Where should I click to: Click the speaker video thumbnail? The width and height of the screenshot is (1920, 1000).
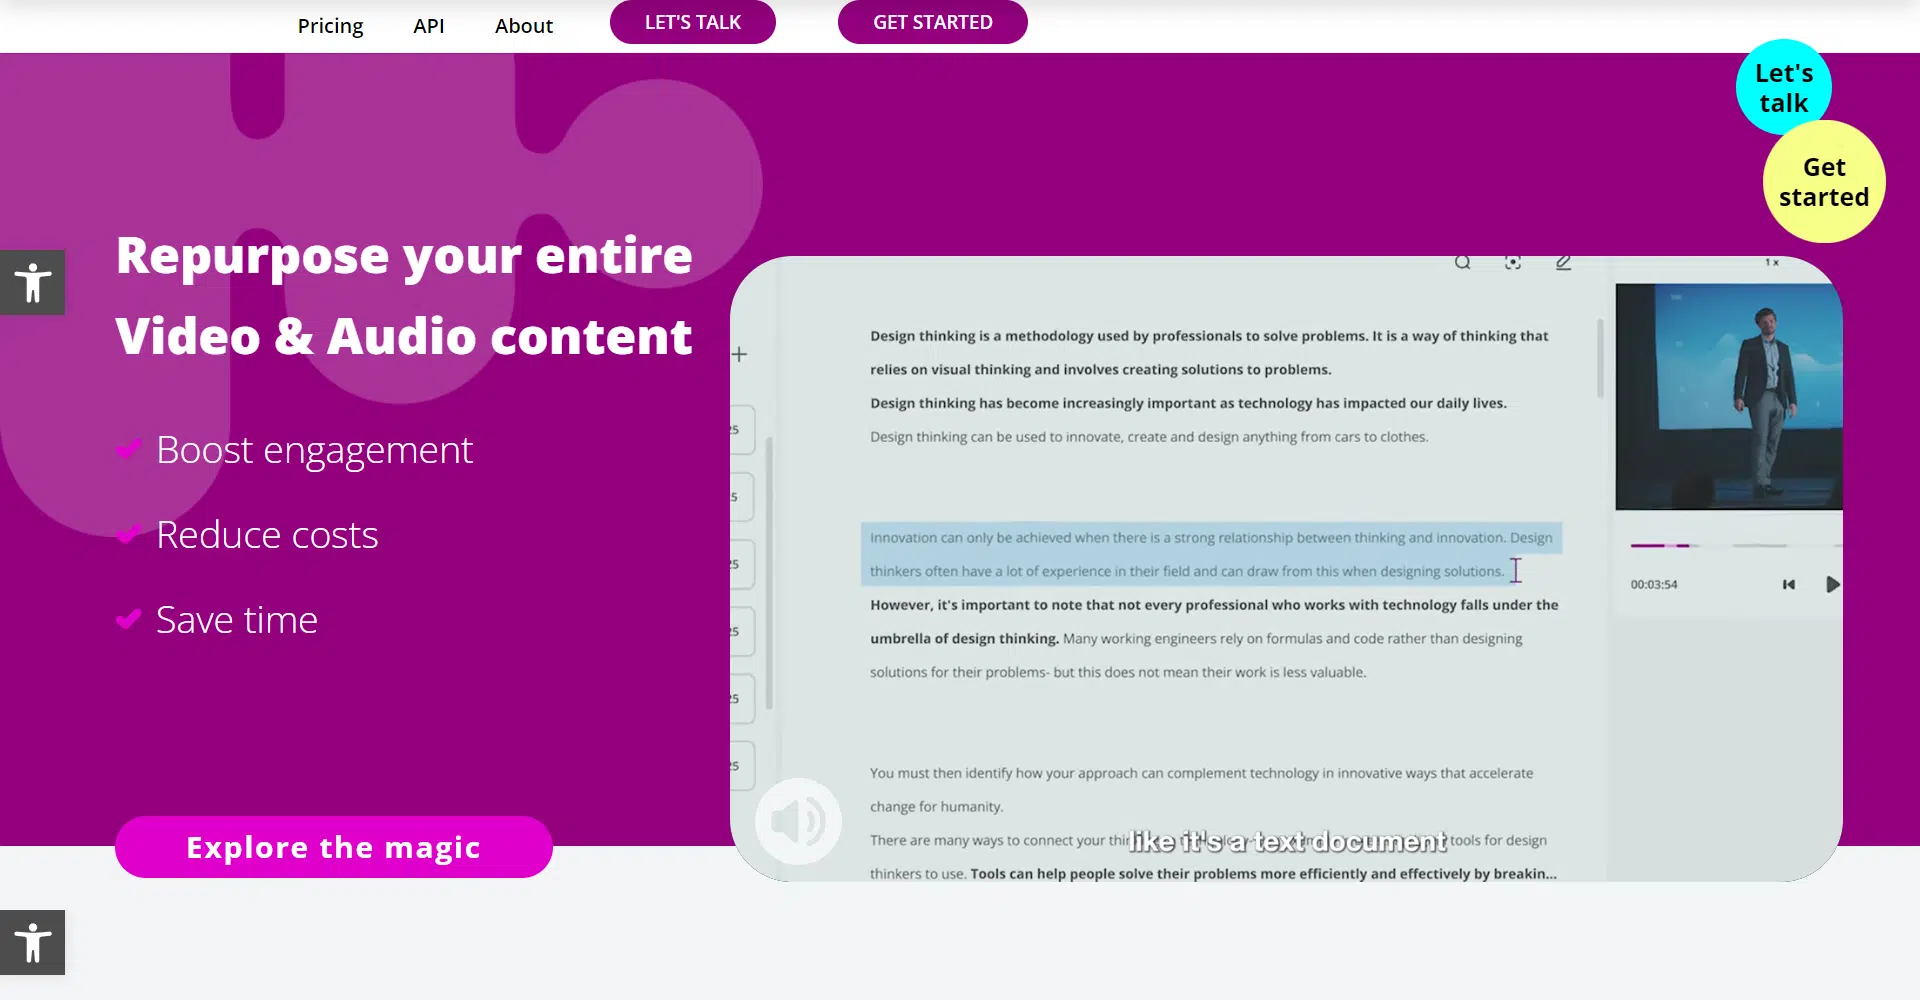(1728, 397)
